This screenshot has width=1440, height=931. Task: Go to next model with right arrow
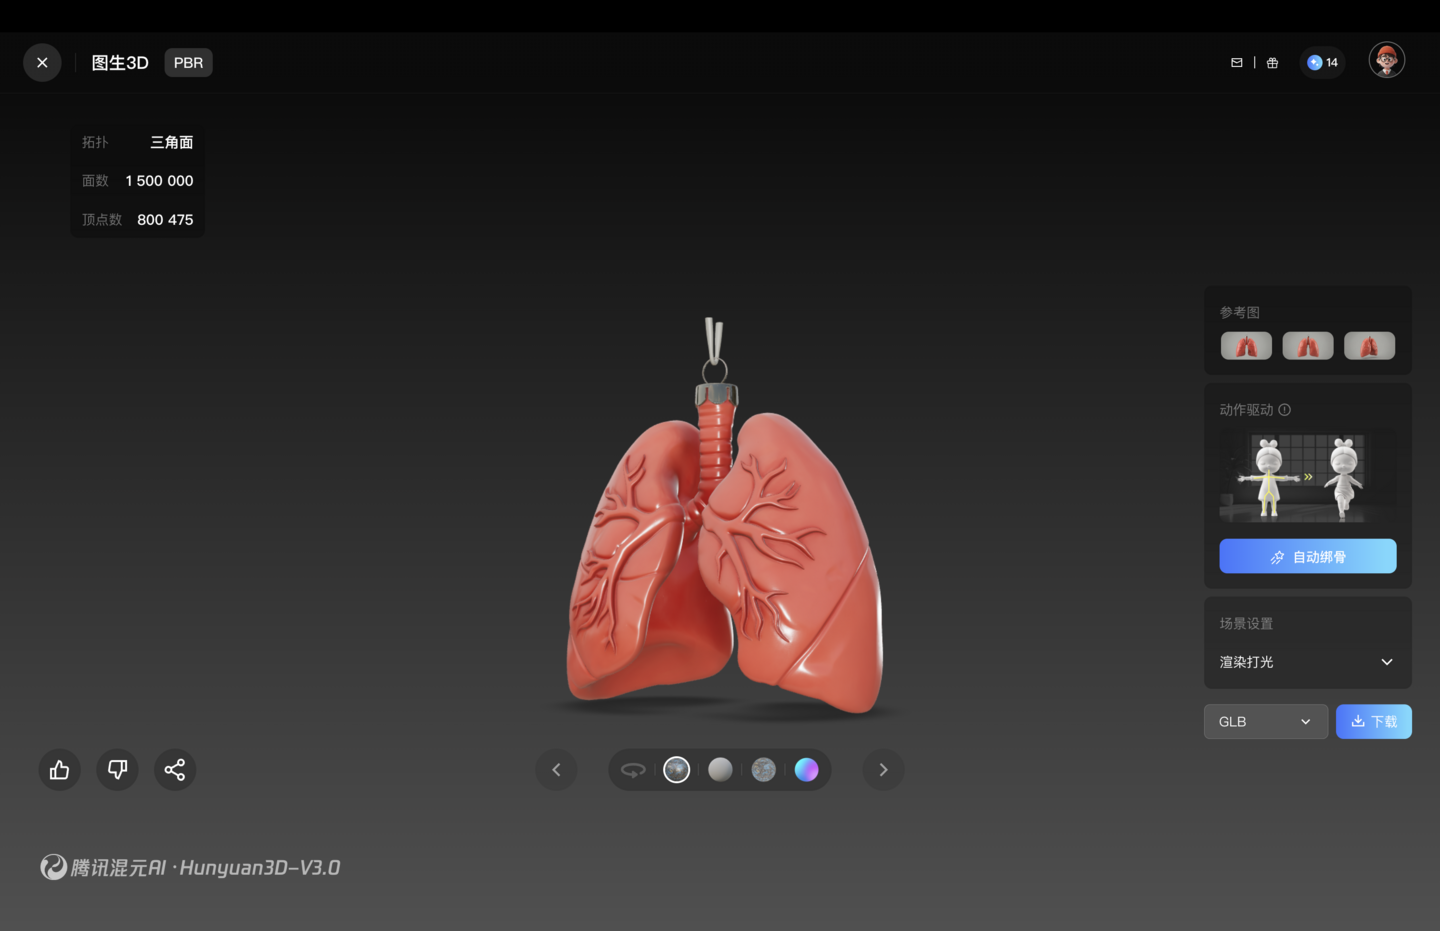(x=883, y=770)
